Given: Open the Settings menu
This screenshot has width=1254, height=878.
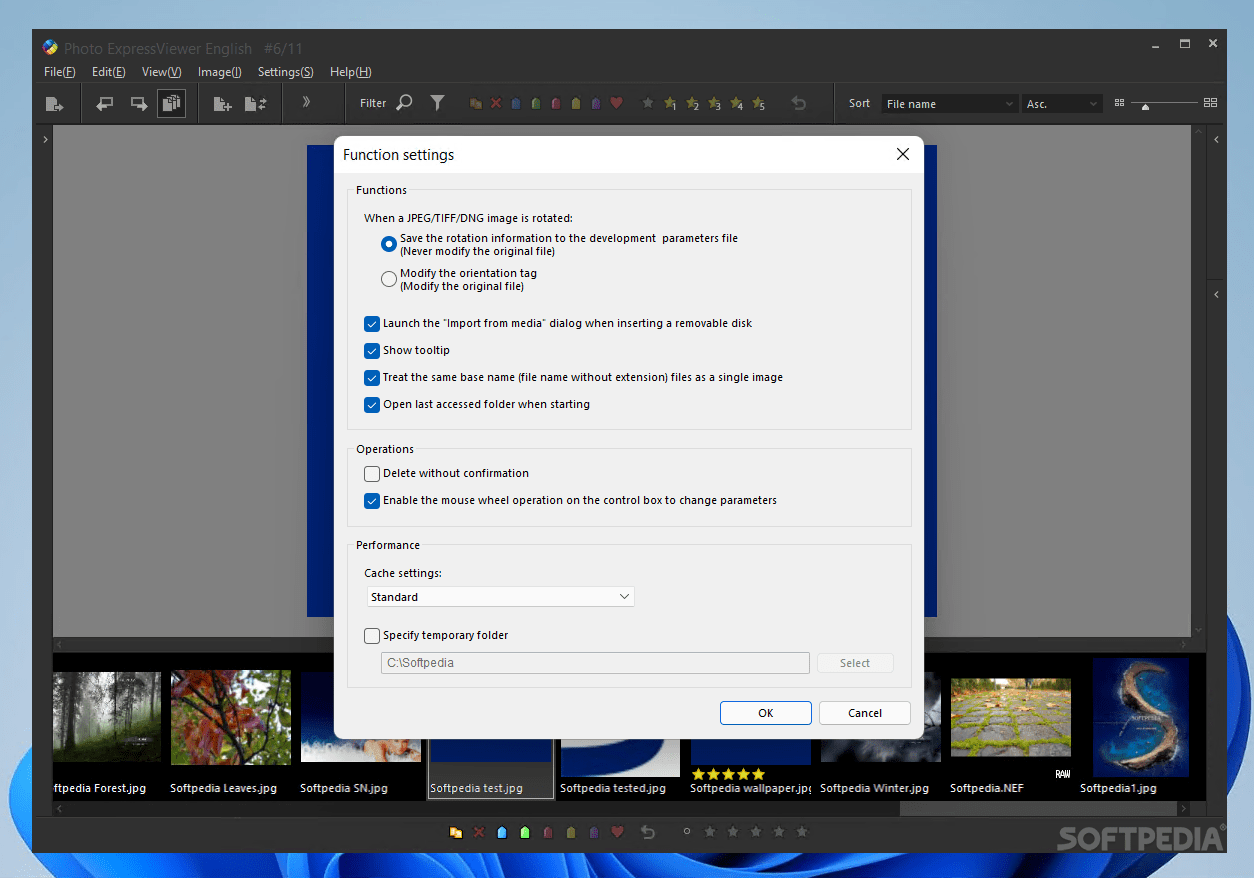Looking at the screenshot, I should point(285,72).
